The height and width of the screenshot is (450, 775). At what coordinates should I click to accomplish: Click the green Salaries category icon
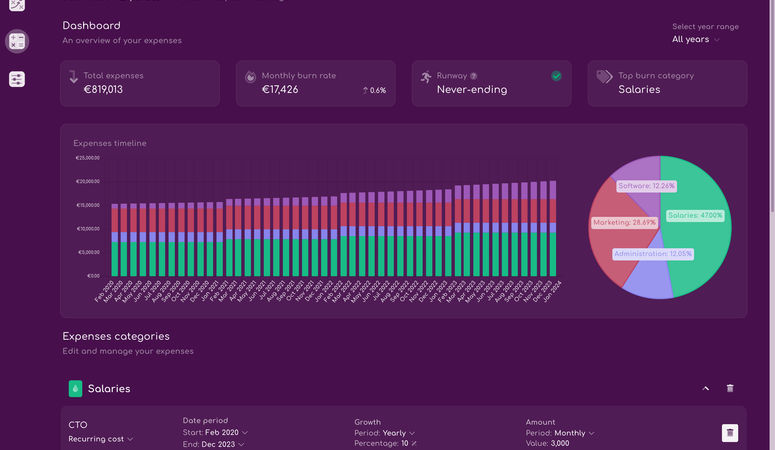(75, 389)
